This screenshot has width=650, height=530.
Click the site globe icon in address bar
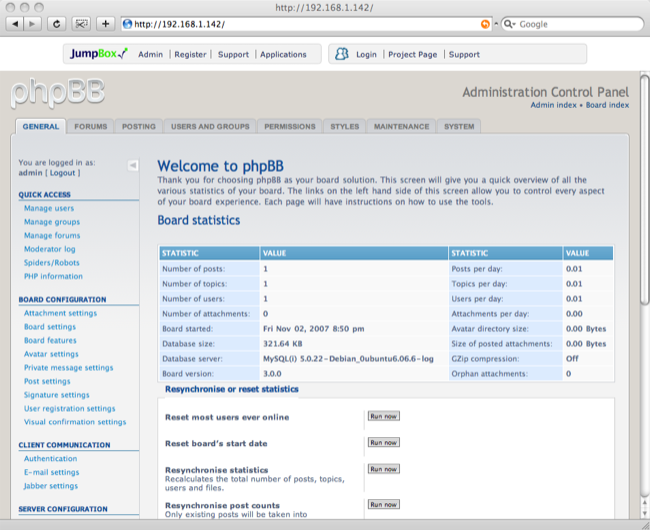128,24
